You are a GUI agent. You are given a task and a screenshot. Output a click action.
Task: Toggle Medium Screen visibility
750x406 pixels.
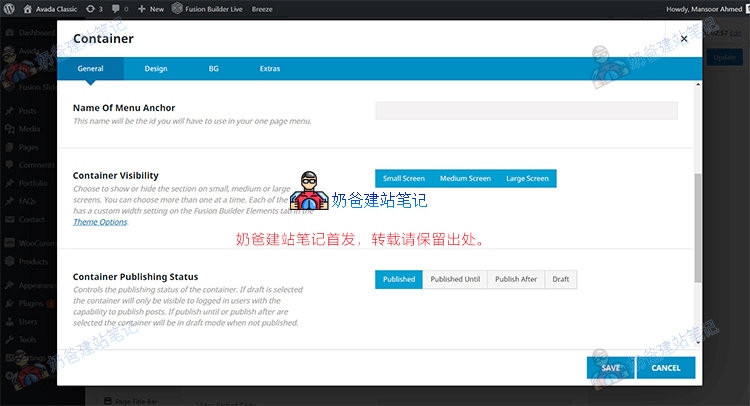coord(465,178)
